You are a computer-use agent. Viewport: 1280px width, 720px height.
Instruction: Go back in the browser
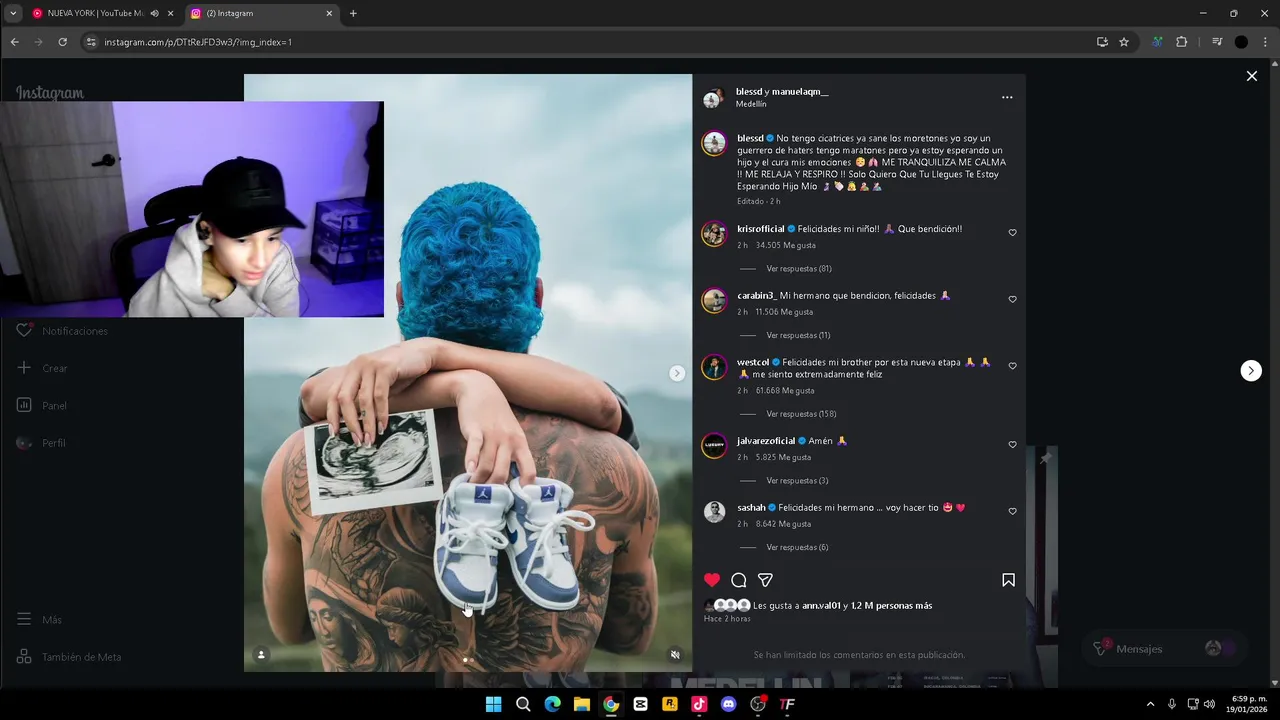coord(14,42)
